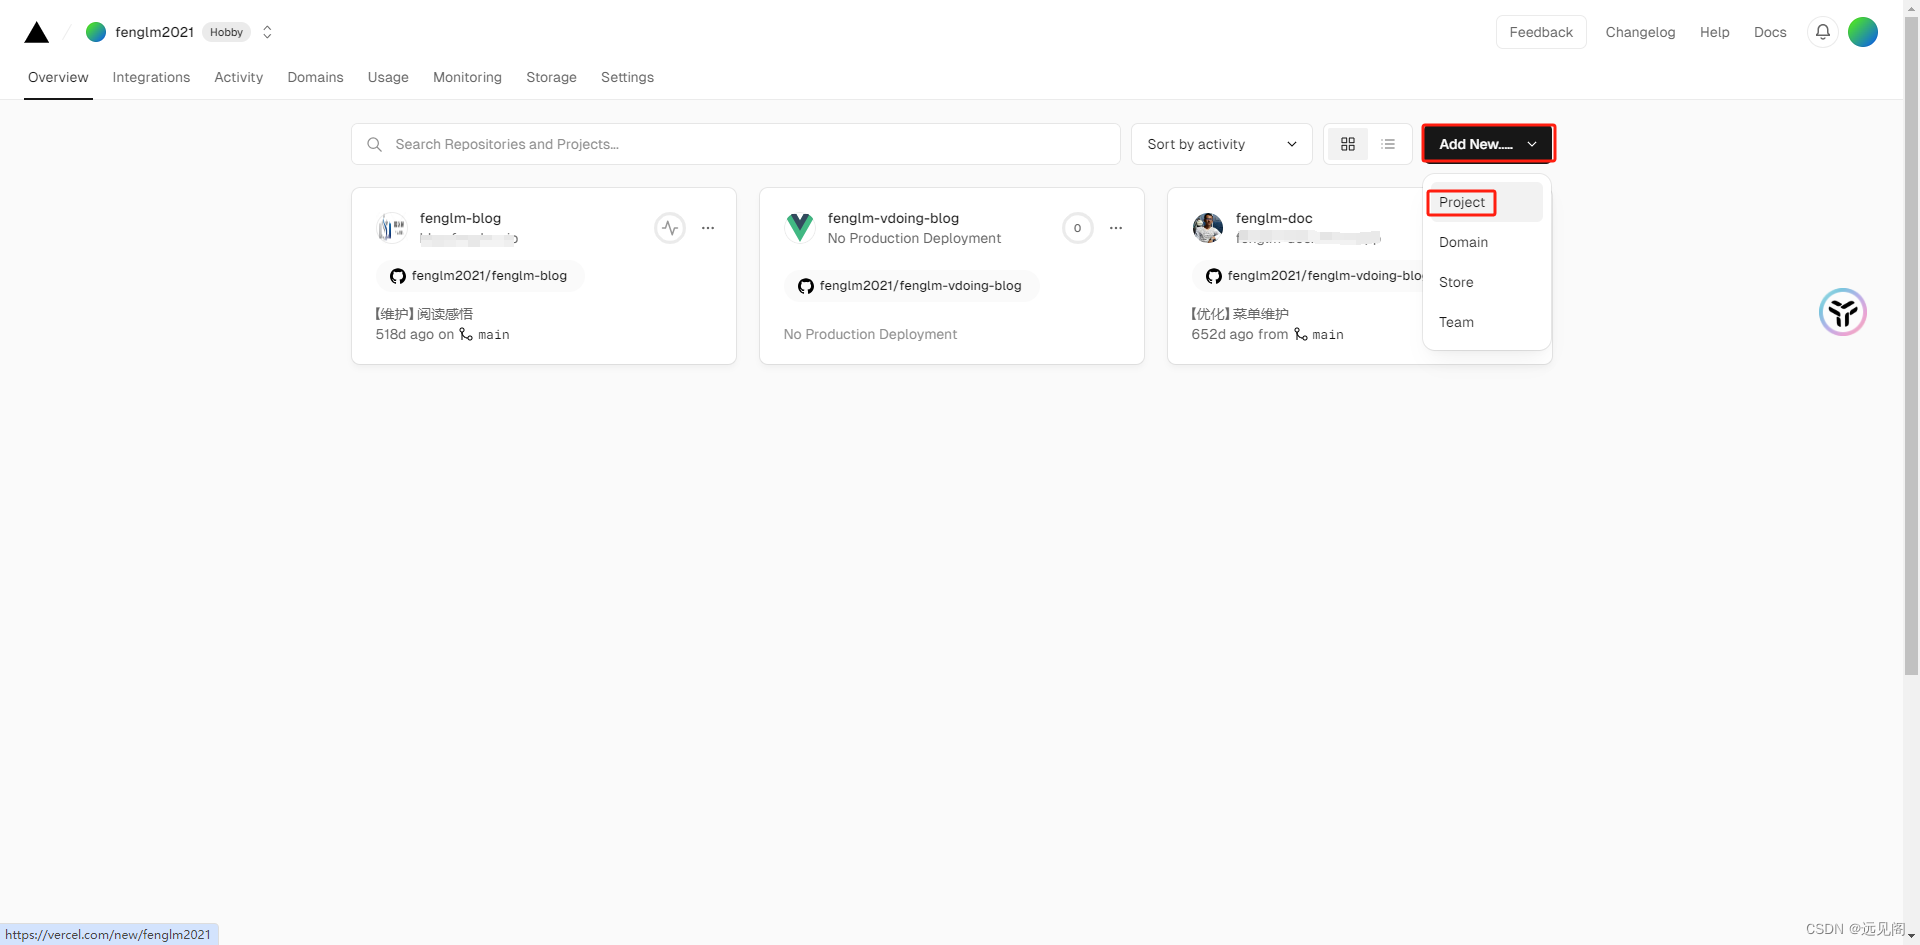This screenshot has height=945, width=1920.
Task: Switch to the Monitoring tab
Action: (x=467, y=77)
